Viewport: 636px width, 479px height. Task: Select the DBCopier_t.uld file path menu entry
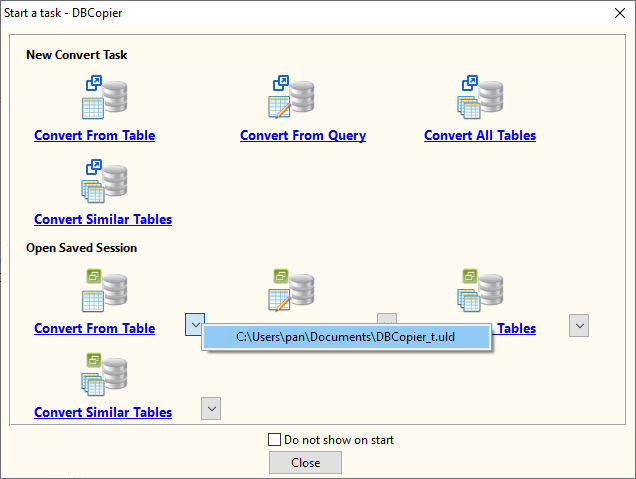(346, 338)
